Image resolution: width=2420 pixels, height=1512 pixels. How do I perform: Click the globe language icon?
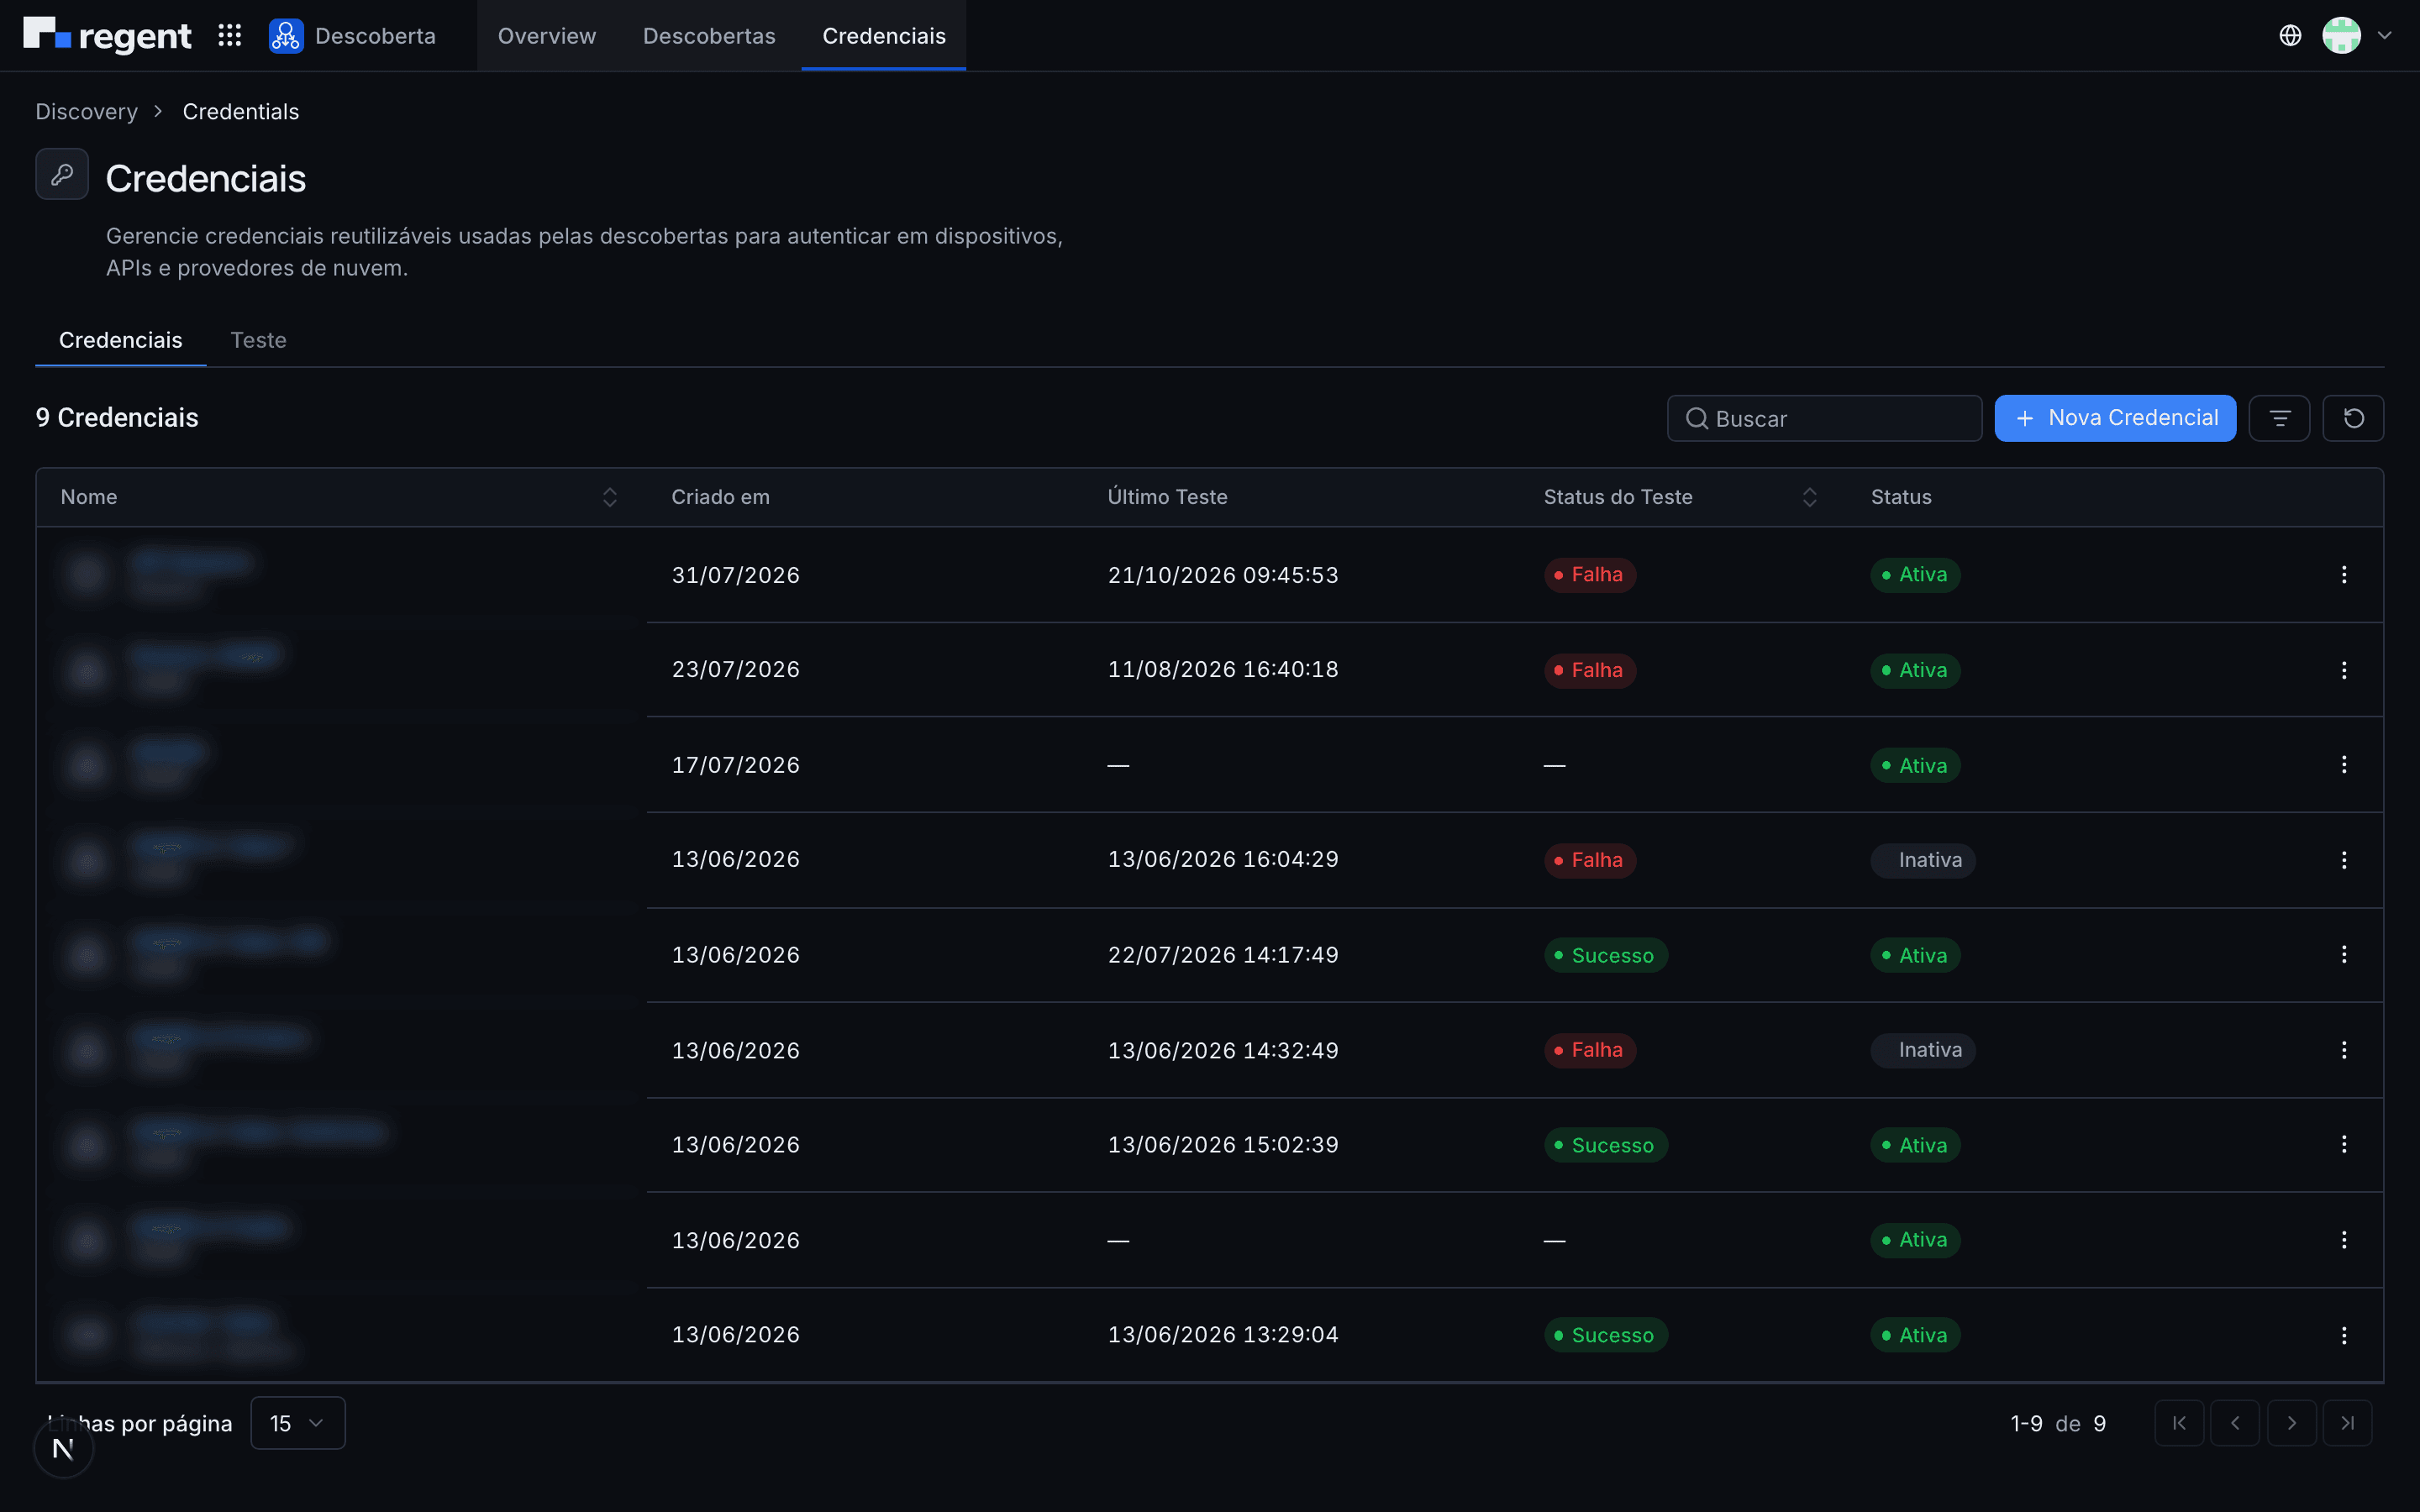pyautogui.click(x=2290, y=36)
